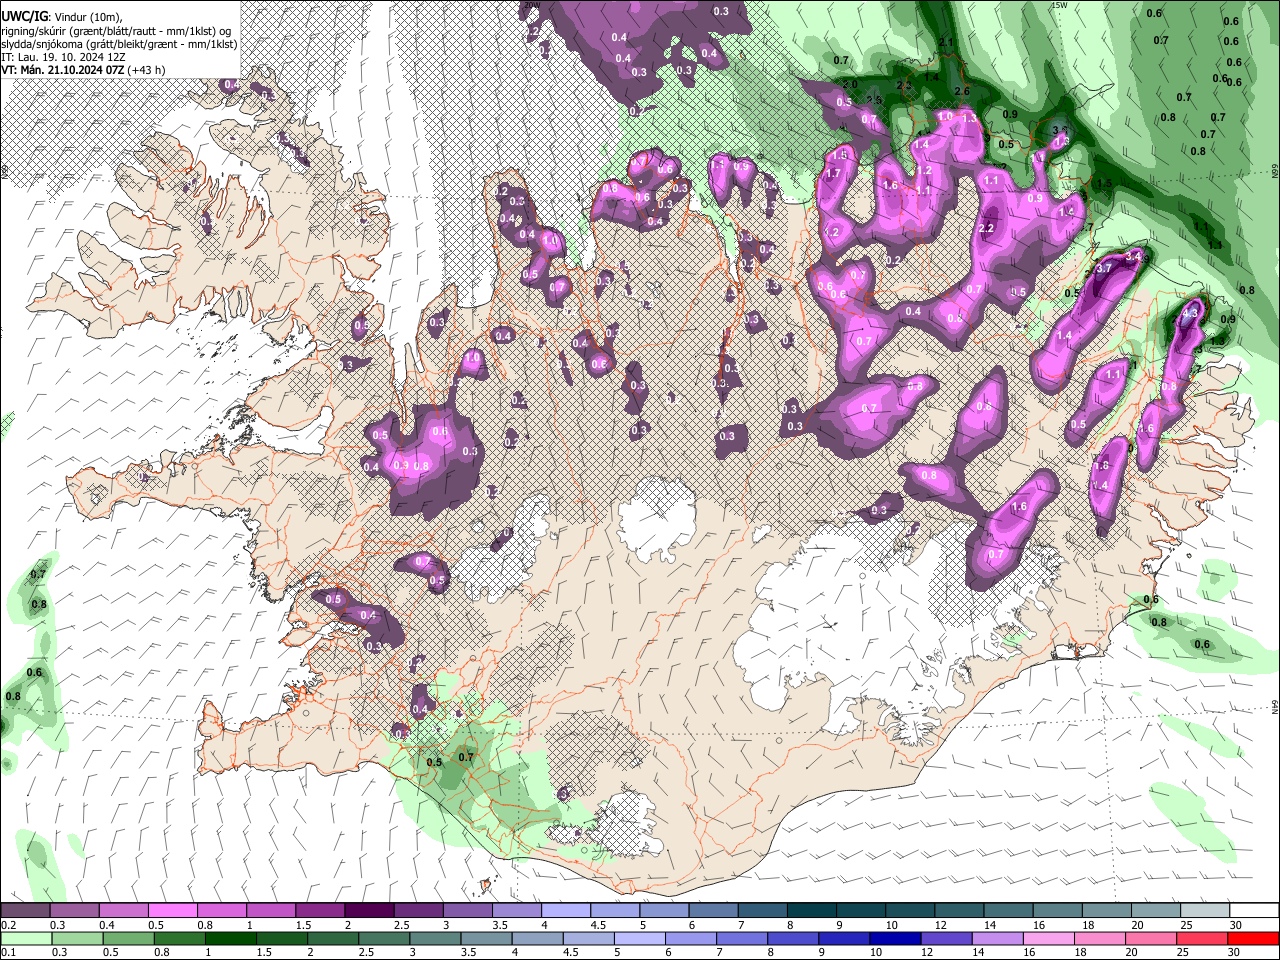The image size is (1280, 960).
Task: Click the white swatch ending the upper scale
Action: tap(1254, 910)
